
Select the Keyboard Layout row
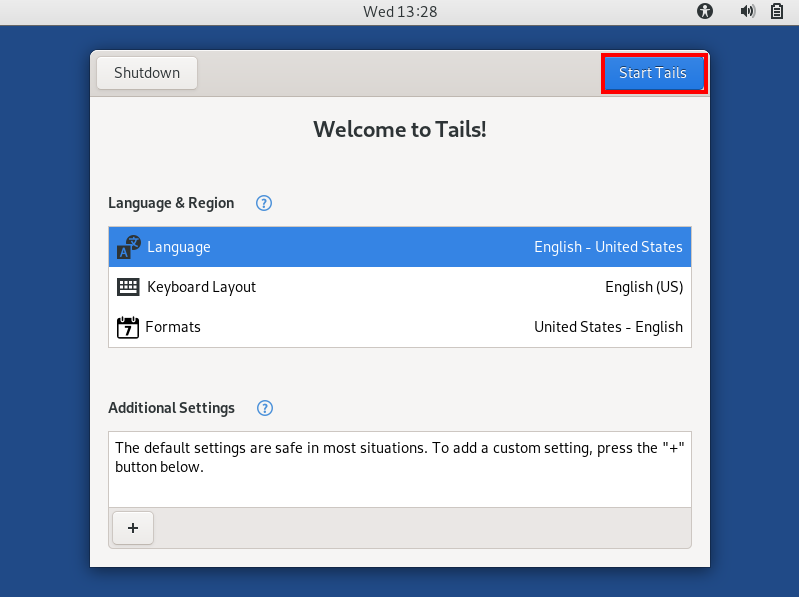[x=400, y=287]
